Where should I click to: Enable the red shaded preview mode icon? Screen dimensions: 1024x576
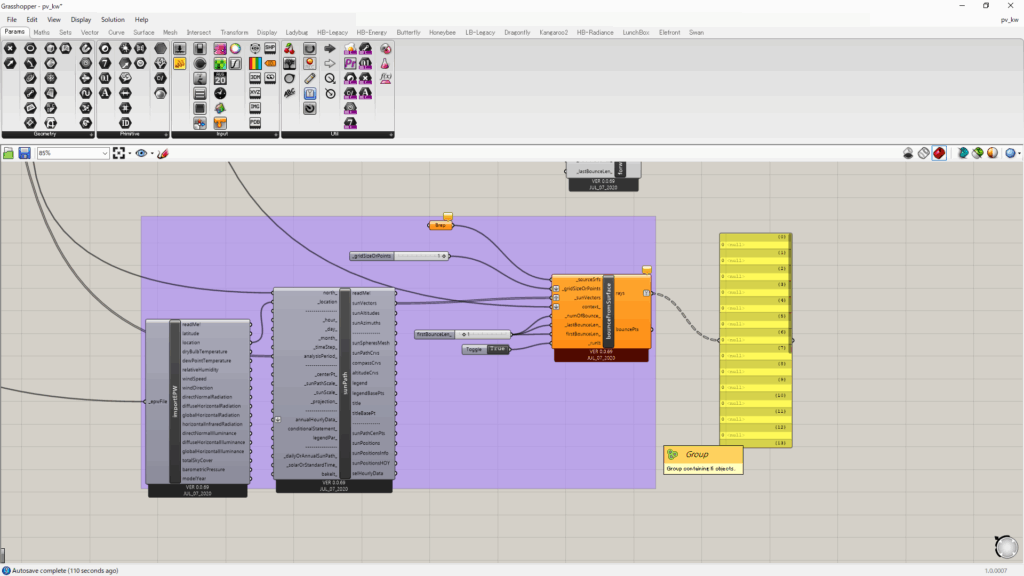(939, 153)
